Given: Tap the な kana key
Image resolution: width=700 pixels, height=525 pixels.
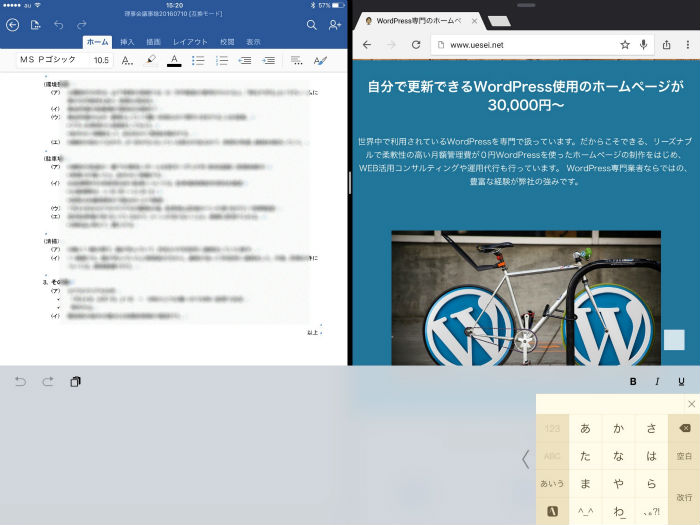Looking at the screenshot, I should [618, 456].
